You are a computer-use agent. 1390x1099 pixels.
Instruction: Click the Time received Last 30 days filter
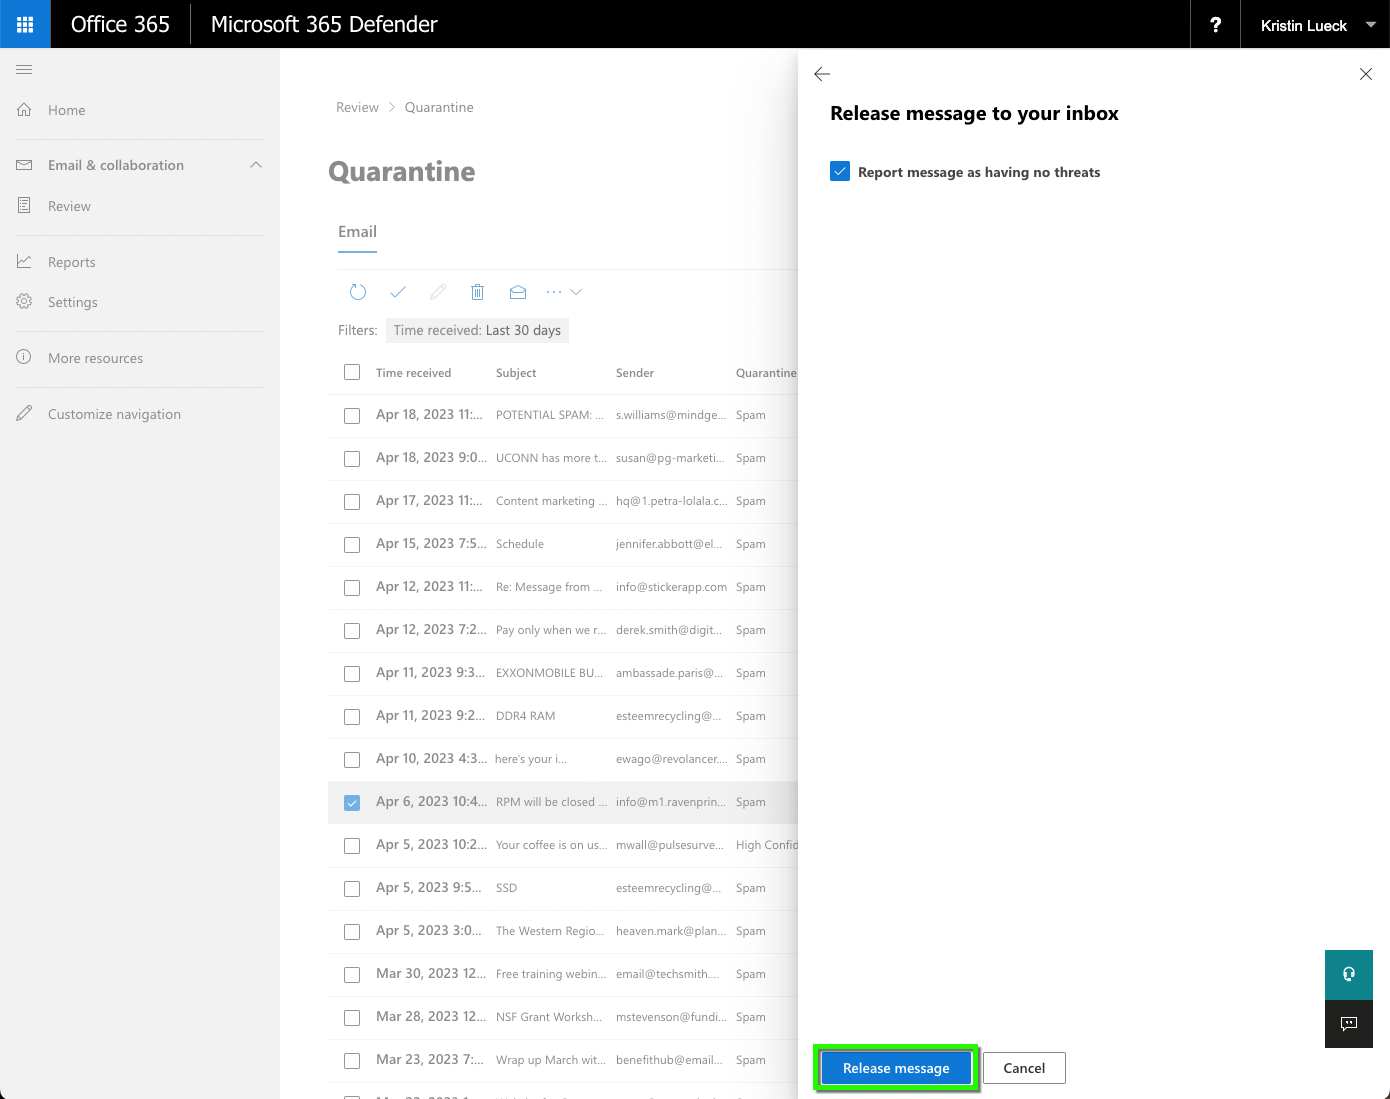(x=477, y=330)
